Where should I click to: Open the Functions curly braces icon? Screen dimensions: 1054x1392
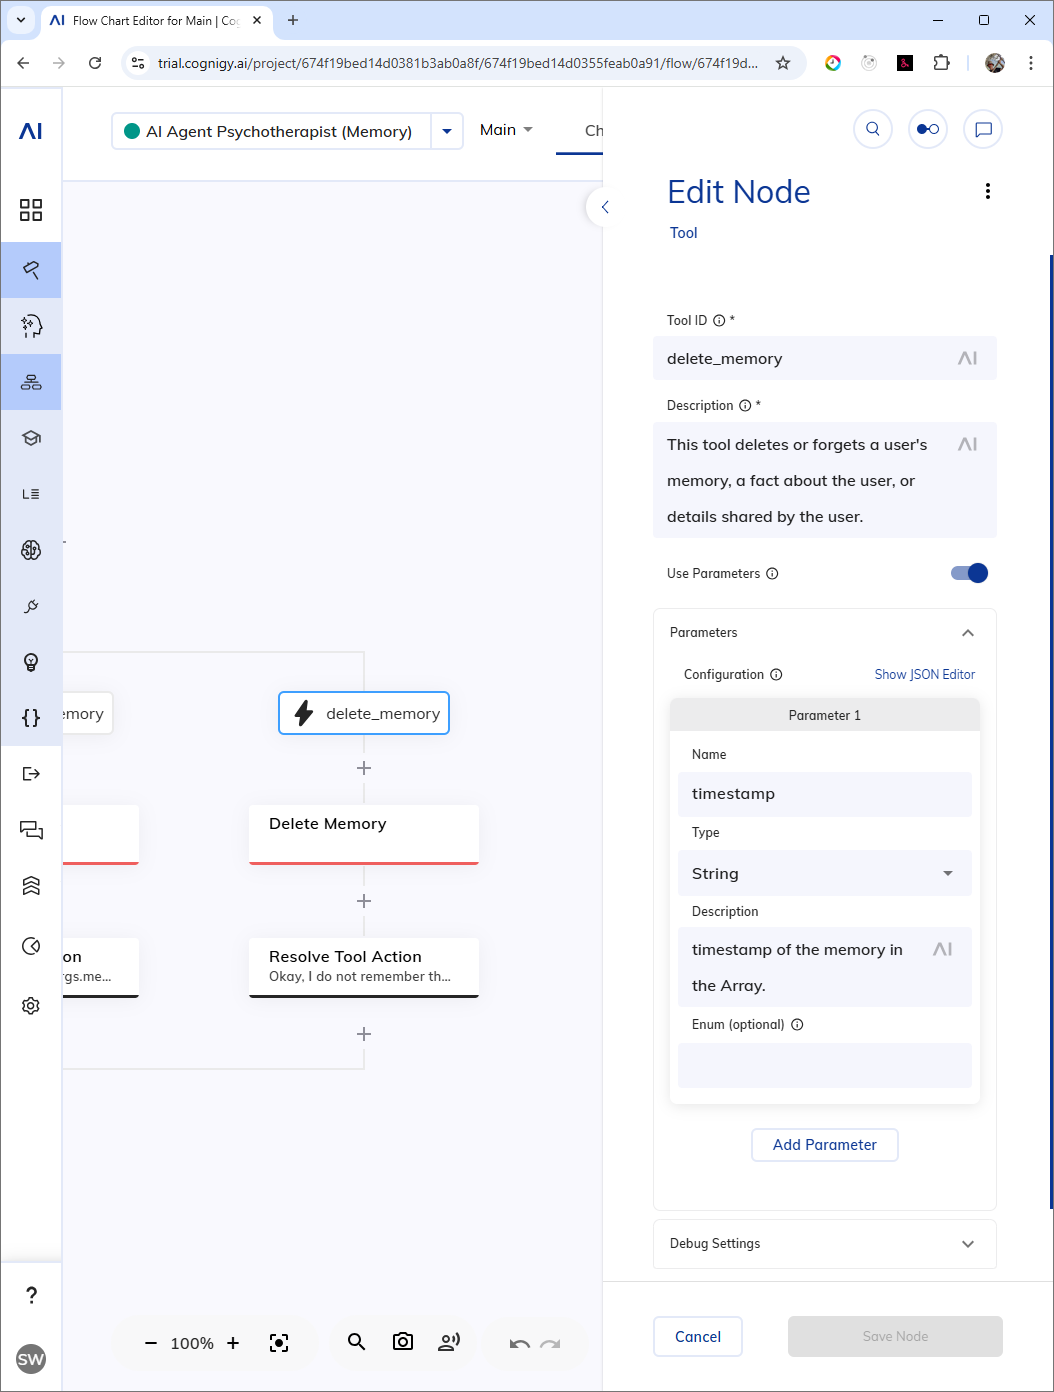tap(31, 718)
